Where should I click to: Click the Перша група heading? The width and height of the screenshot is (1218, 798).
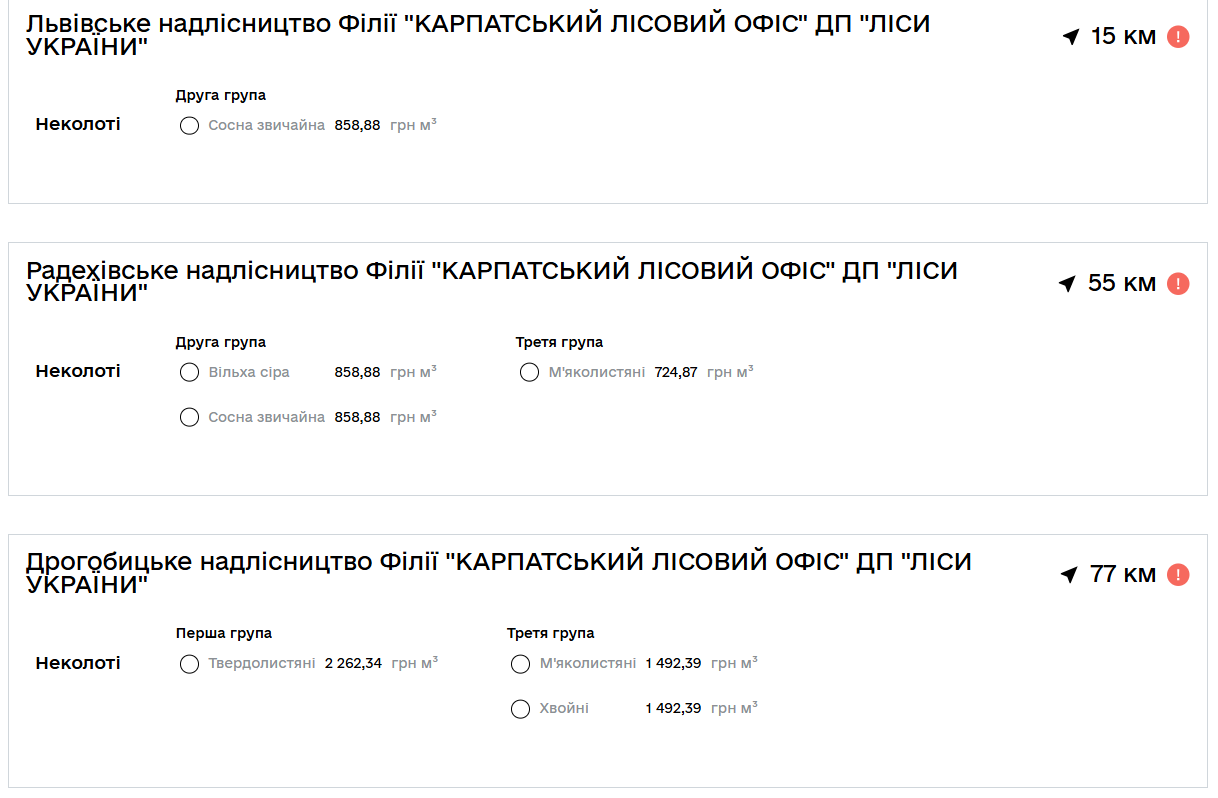224,633
